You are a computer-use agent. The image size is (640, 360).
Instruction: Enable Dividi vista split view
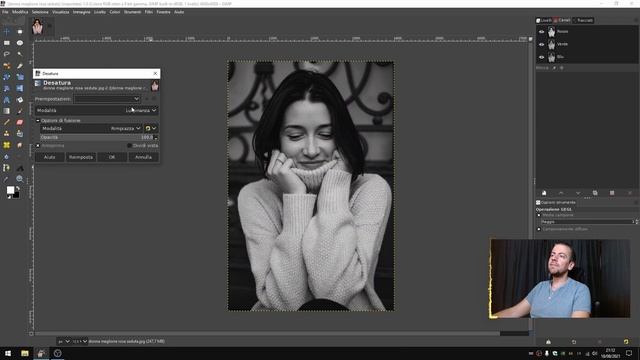point(129,146)
